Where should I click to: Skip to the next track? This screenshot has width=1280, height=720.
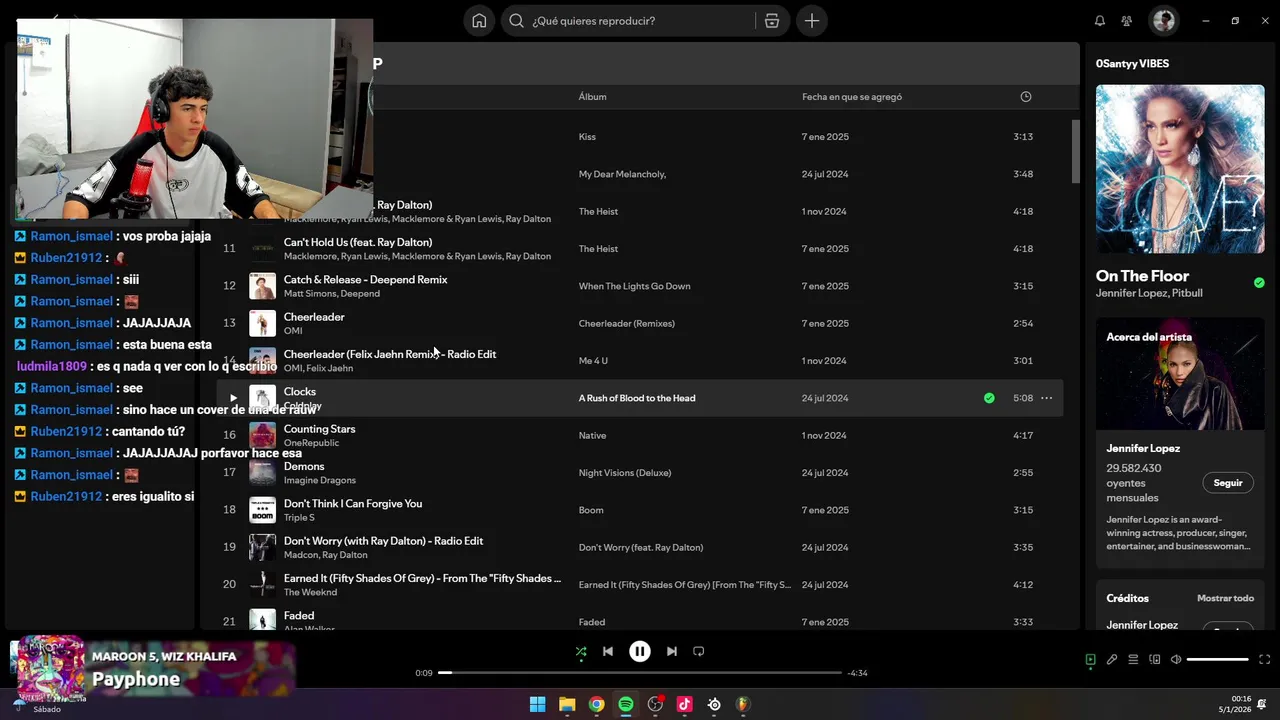pyautogui.click(x=672, y=651)
